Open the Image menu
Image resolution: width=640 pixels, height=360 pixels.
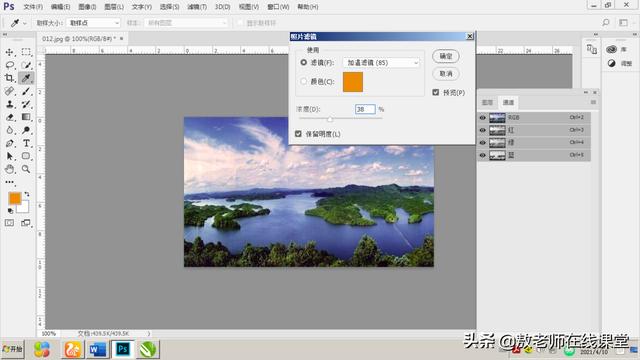click(87, 7)
